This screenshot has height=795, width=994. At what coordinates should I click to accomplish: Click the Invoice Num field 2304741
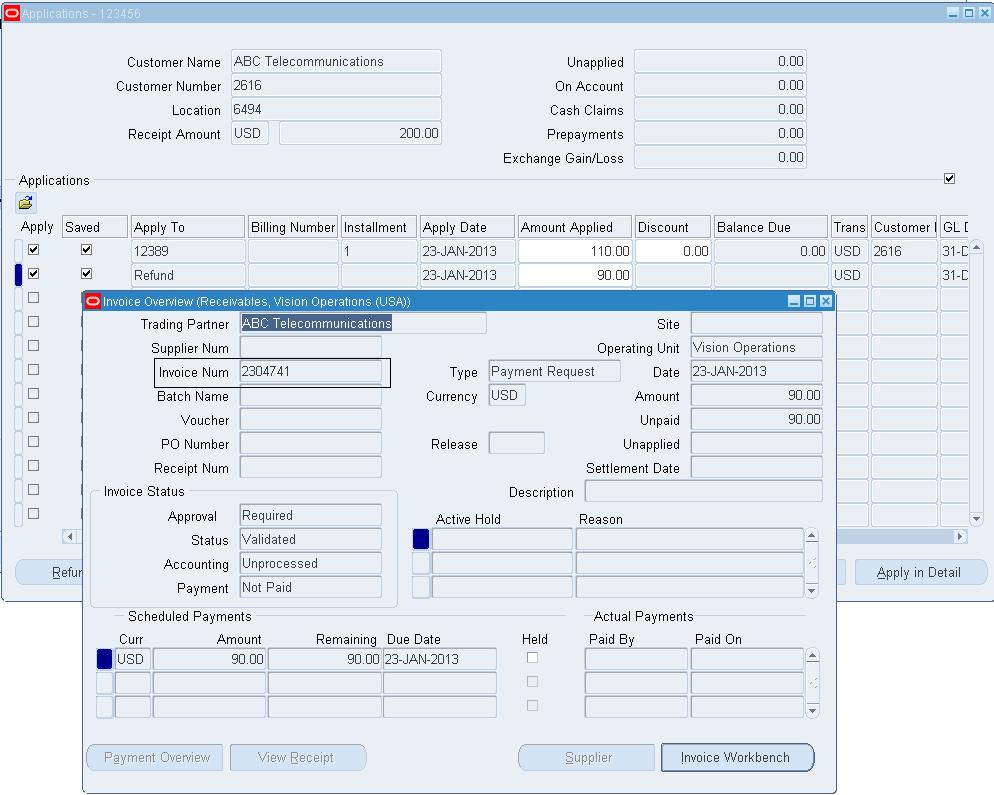click(311, 372)
